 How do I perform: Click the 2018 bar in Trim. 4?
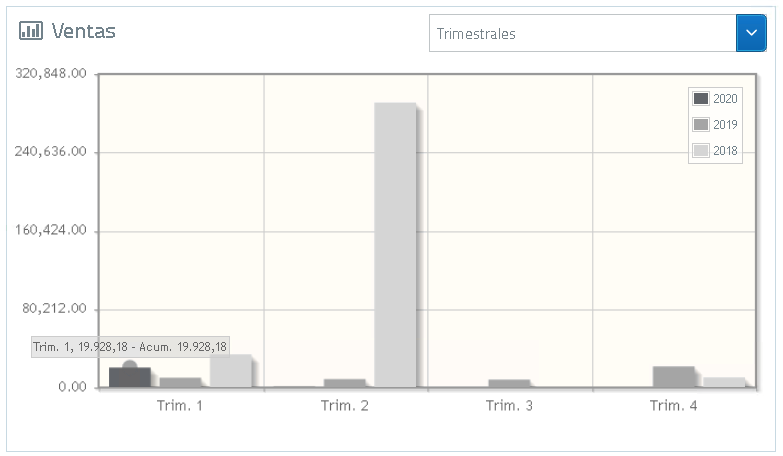[x=724, y=382]
